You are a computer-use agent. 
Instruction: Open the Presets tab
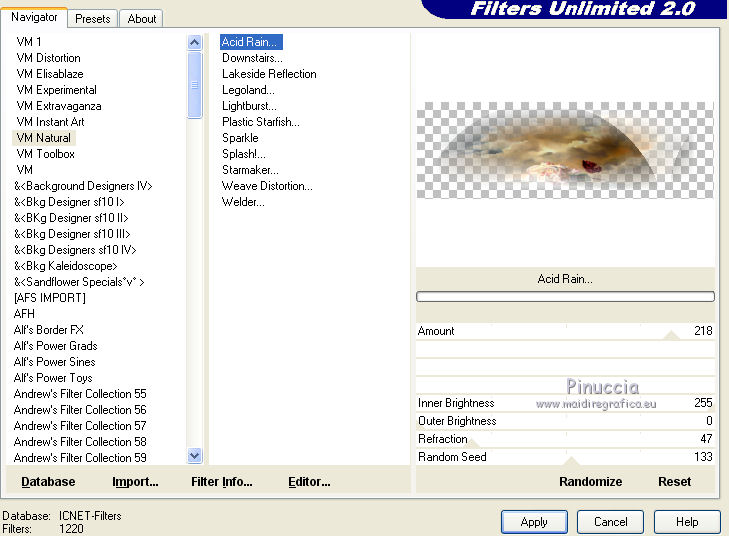pyautogui.click(x=93, y=19)
